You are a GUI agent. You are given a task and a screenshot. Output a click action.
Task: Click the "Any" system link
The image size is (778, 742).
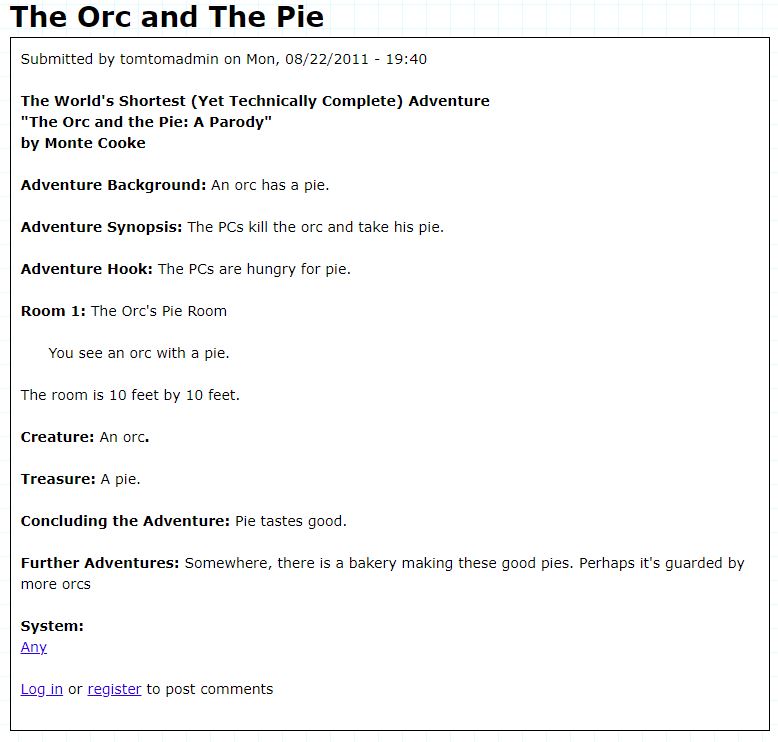[x=34, y=647]
